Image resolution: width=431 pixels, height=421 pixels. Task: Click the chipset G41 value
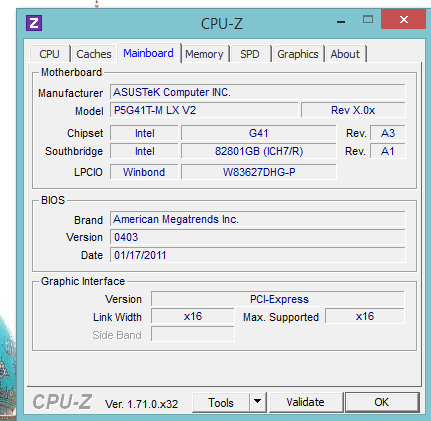(258, 133)
